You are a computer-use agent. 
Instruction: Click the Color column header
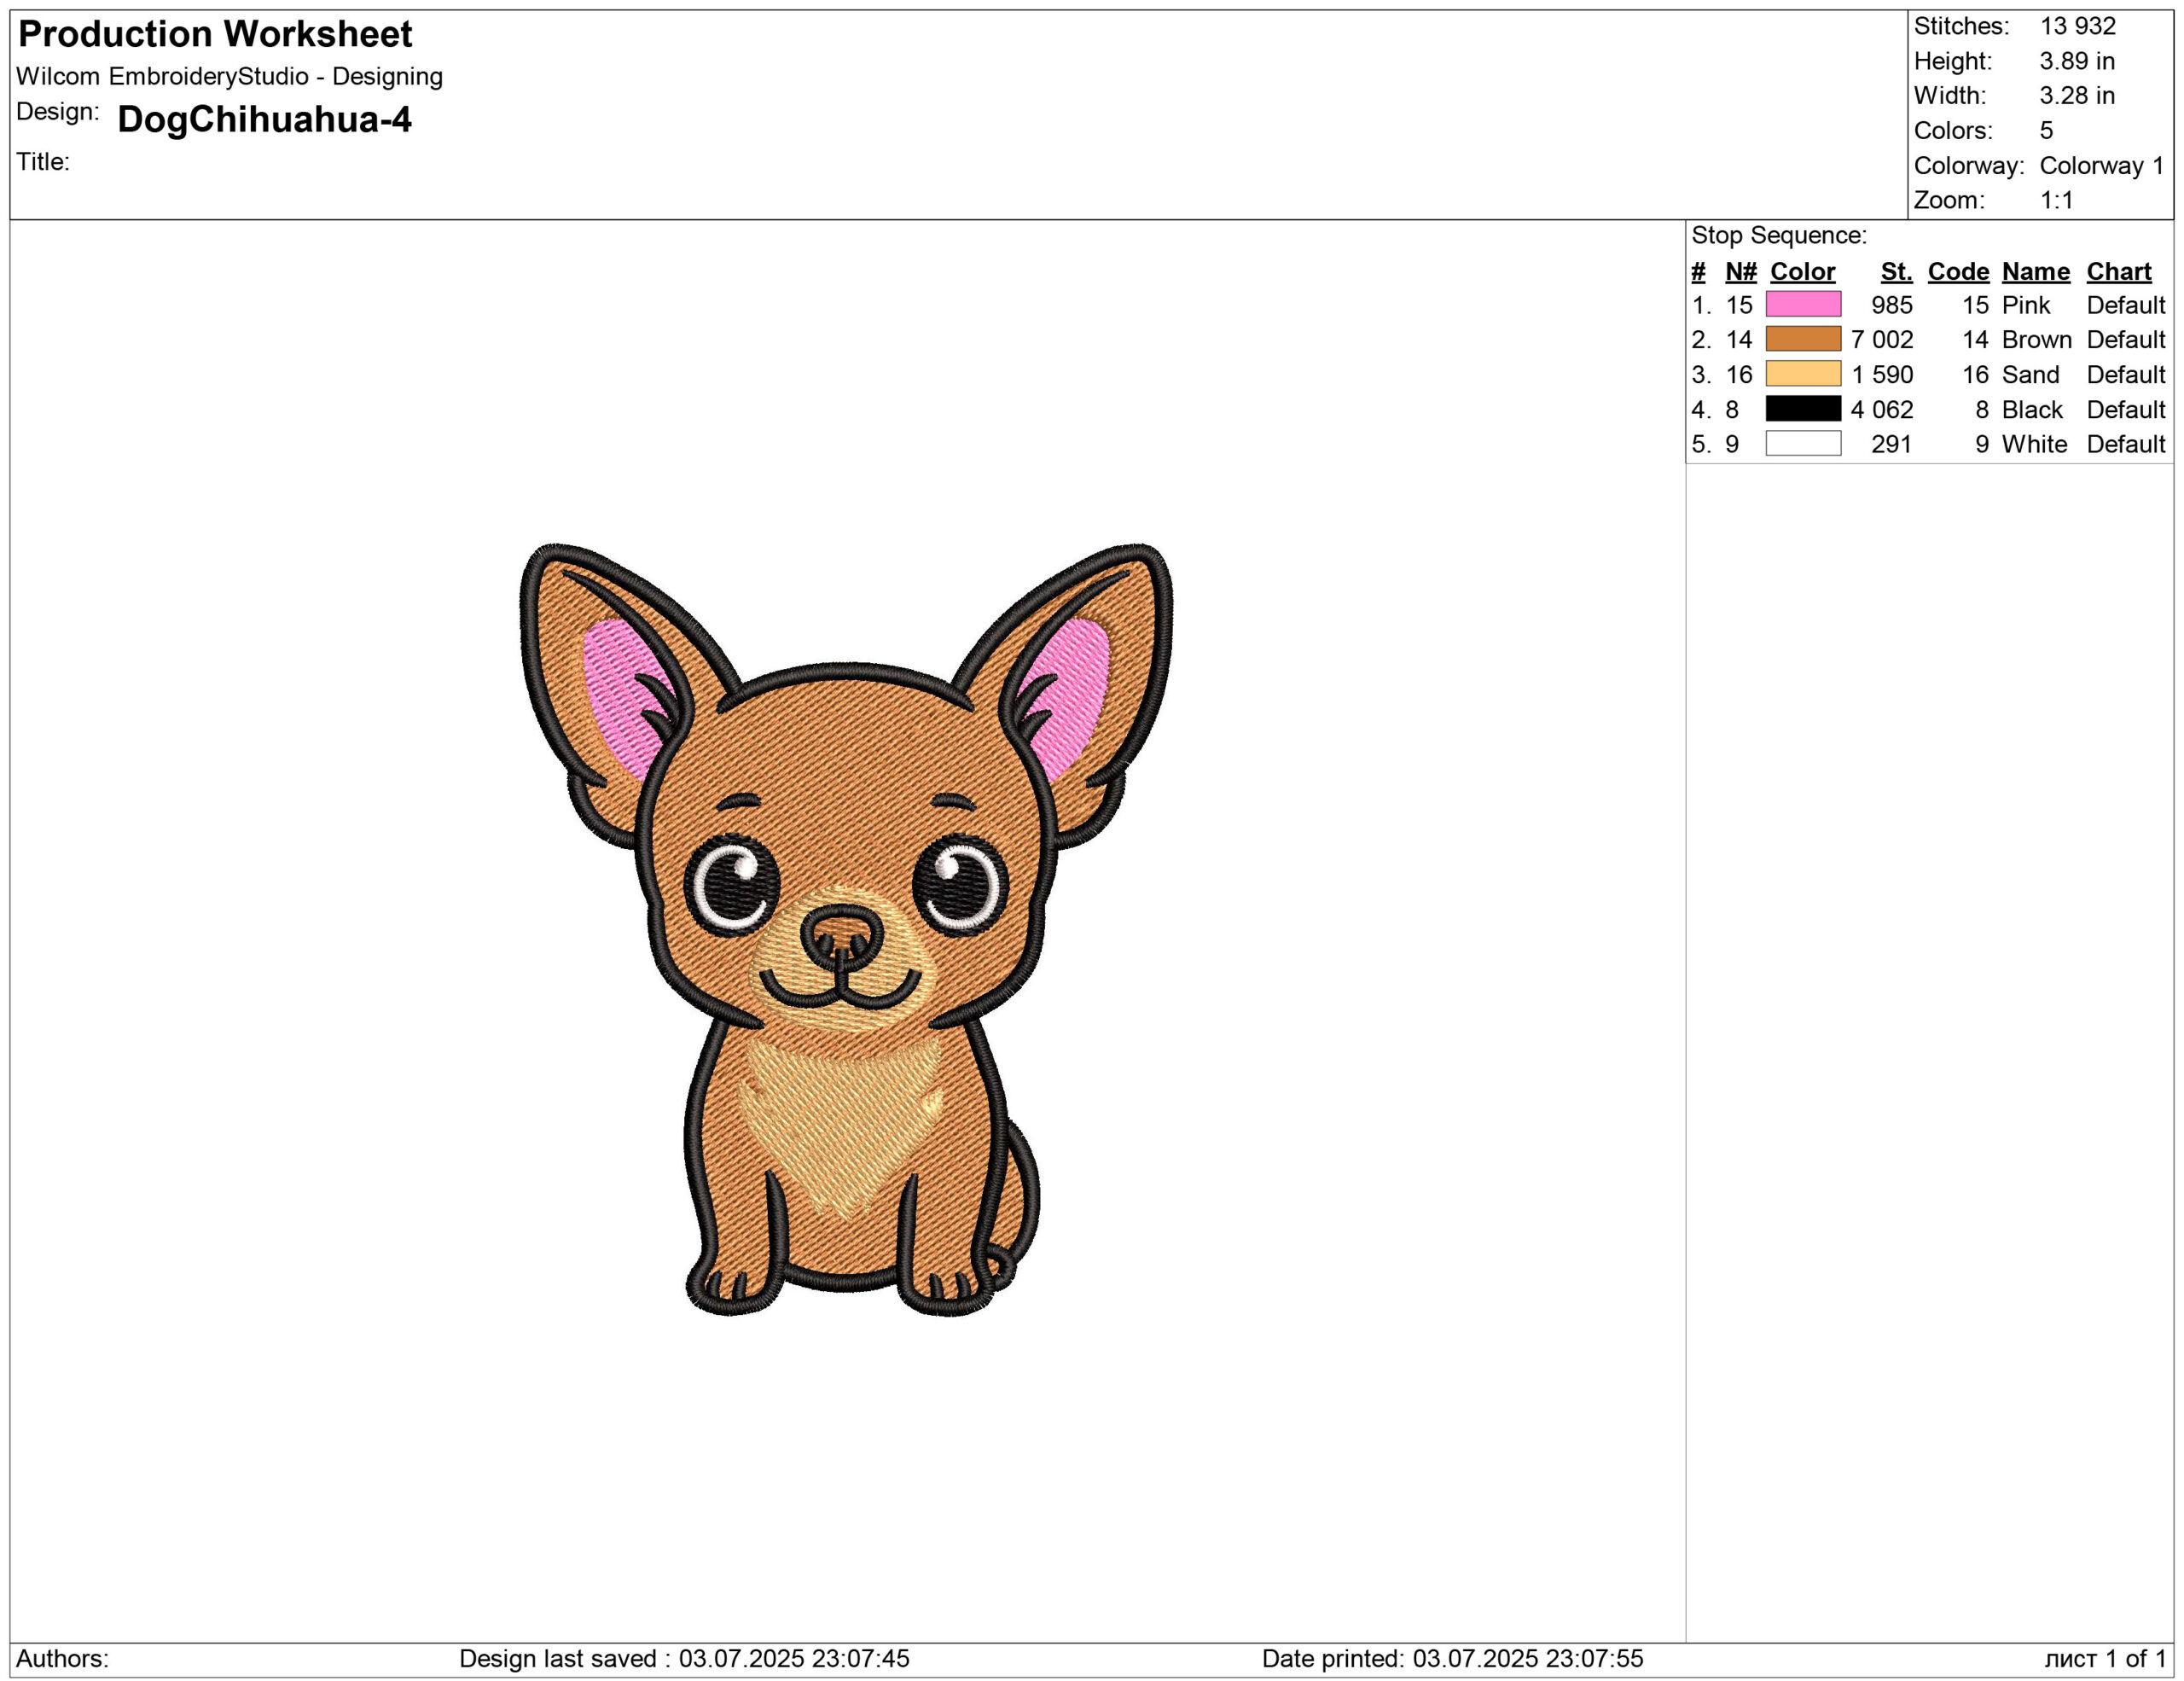pos(1802,271)
